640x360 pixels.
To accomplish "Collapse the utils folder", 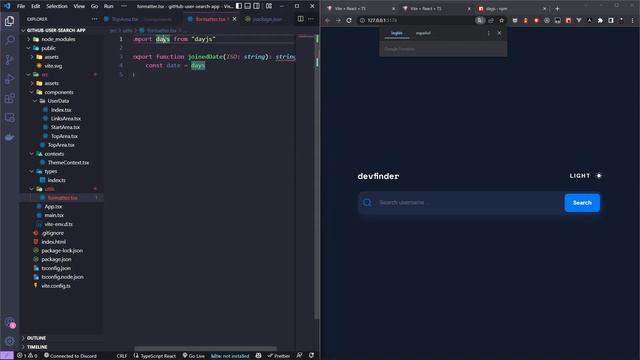I will point(49,189).
